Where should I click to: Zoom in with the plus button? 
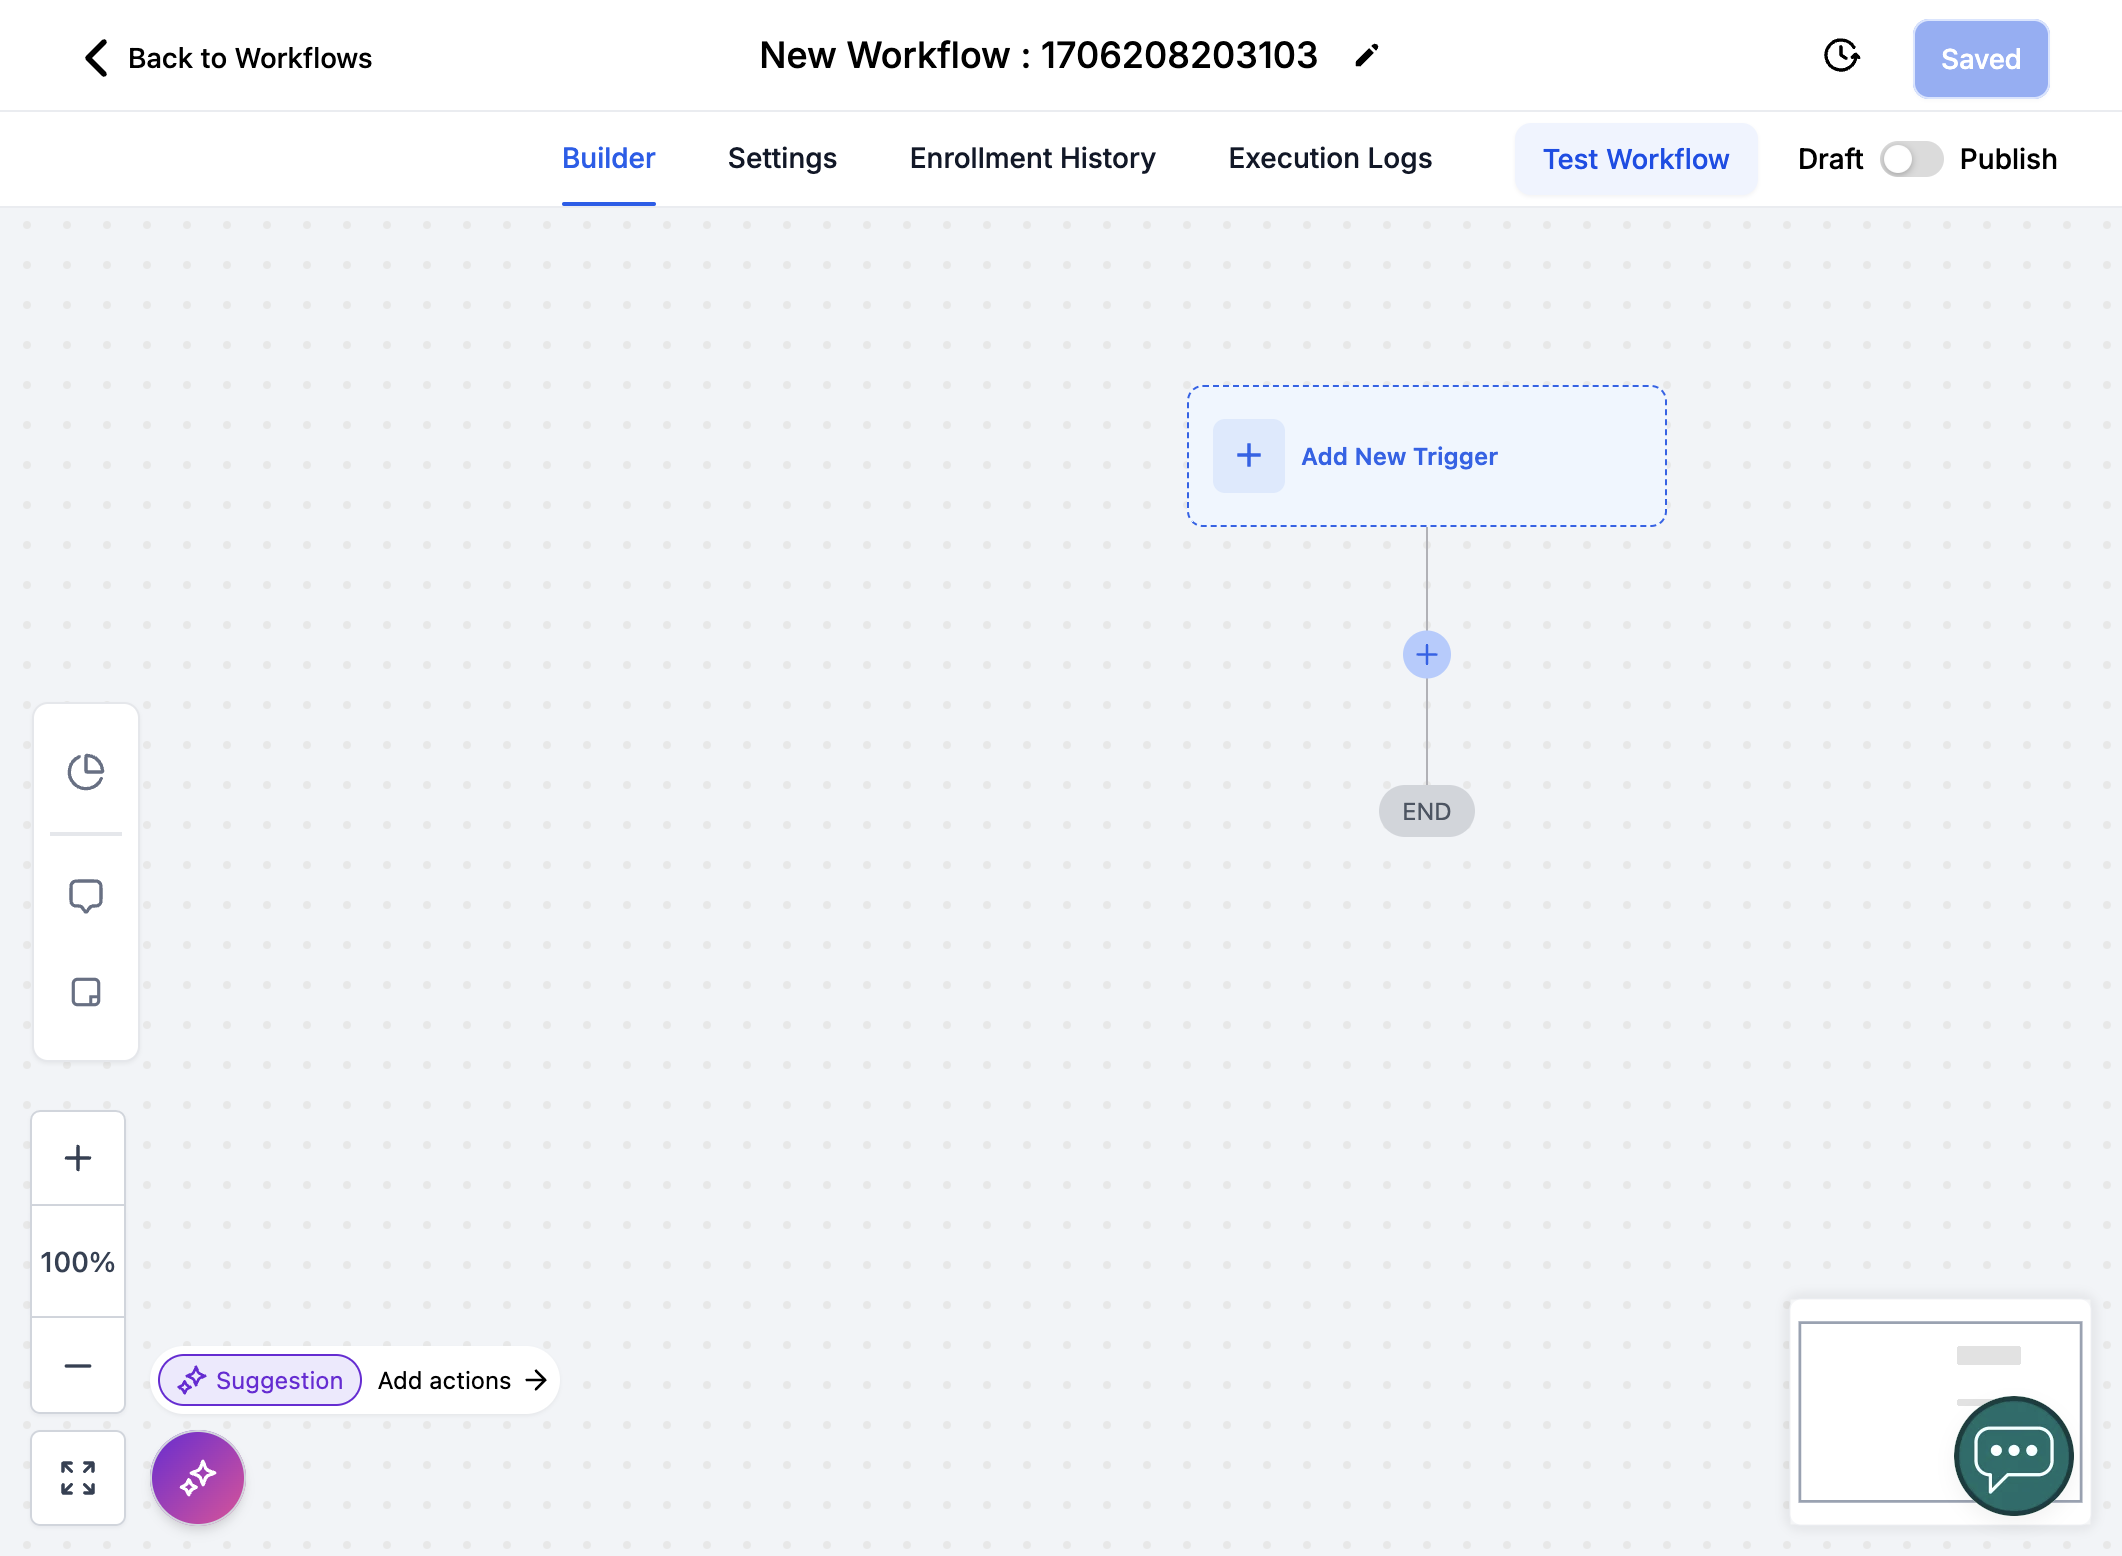pos(78,1158)
